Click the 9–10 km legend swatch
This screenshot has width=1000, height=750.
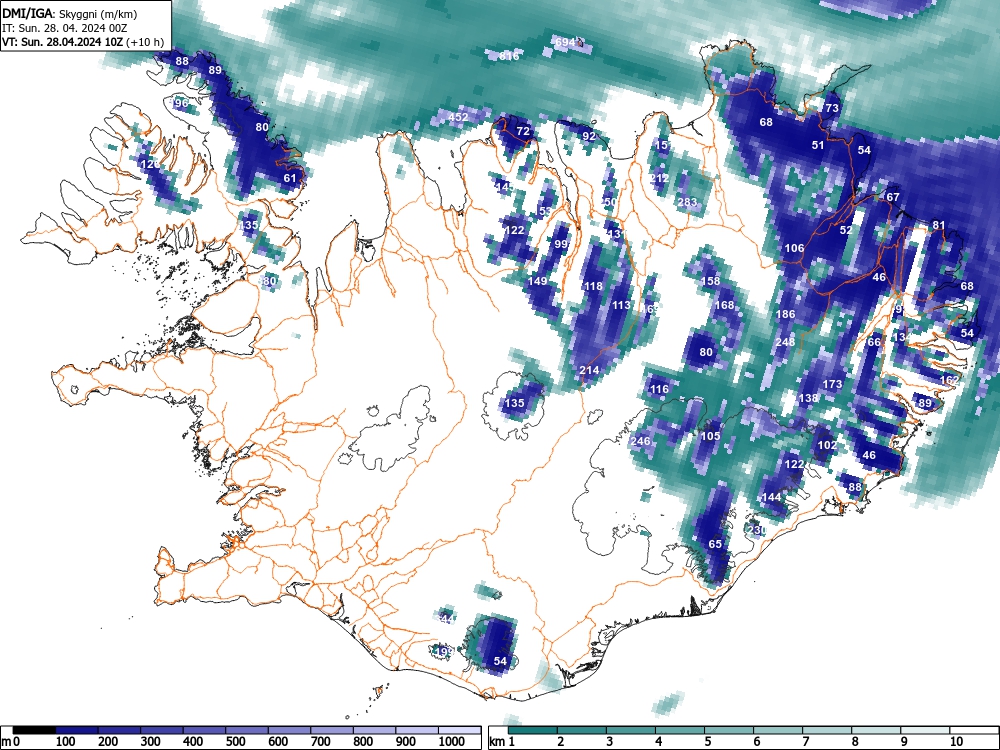coord(925,730)
